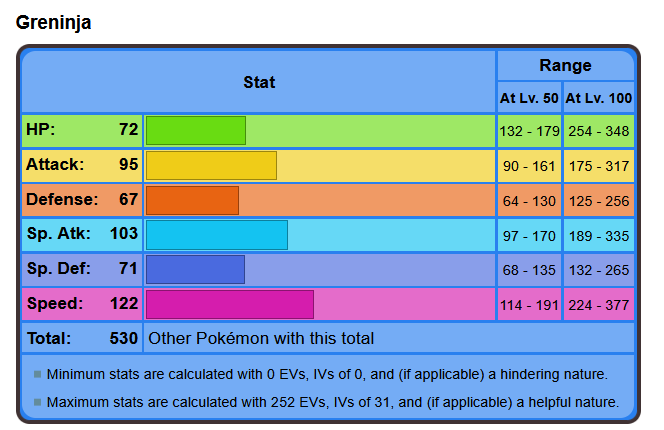Click Sp. Atk range 189 - 335

598,236
